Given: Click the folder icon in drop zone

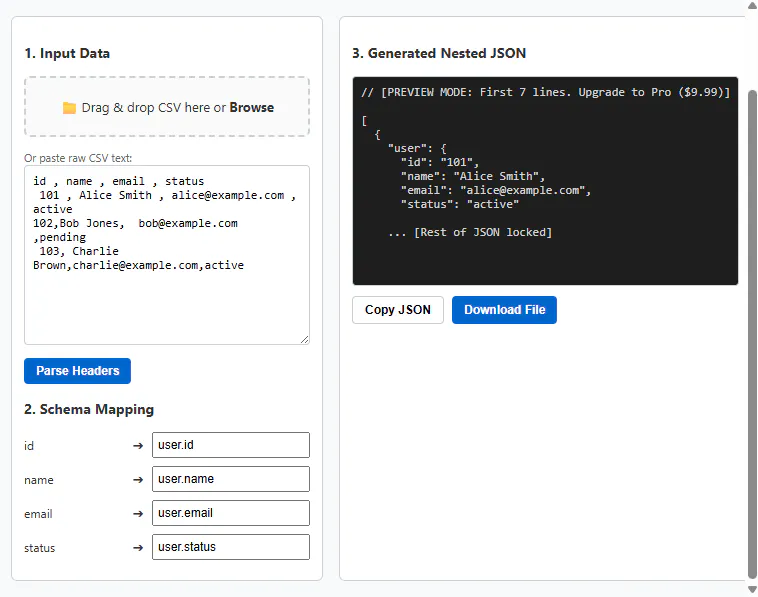Looking at the screenshot, I should [x=70, y=108].
